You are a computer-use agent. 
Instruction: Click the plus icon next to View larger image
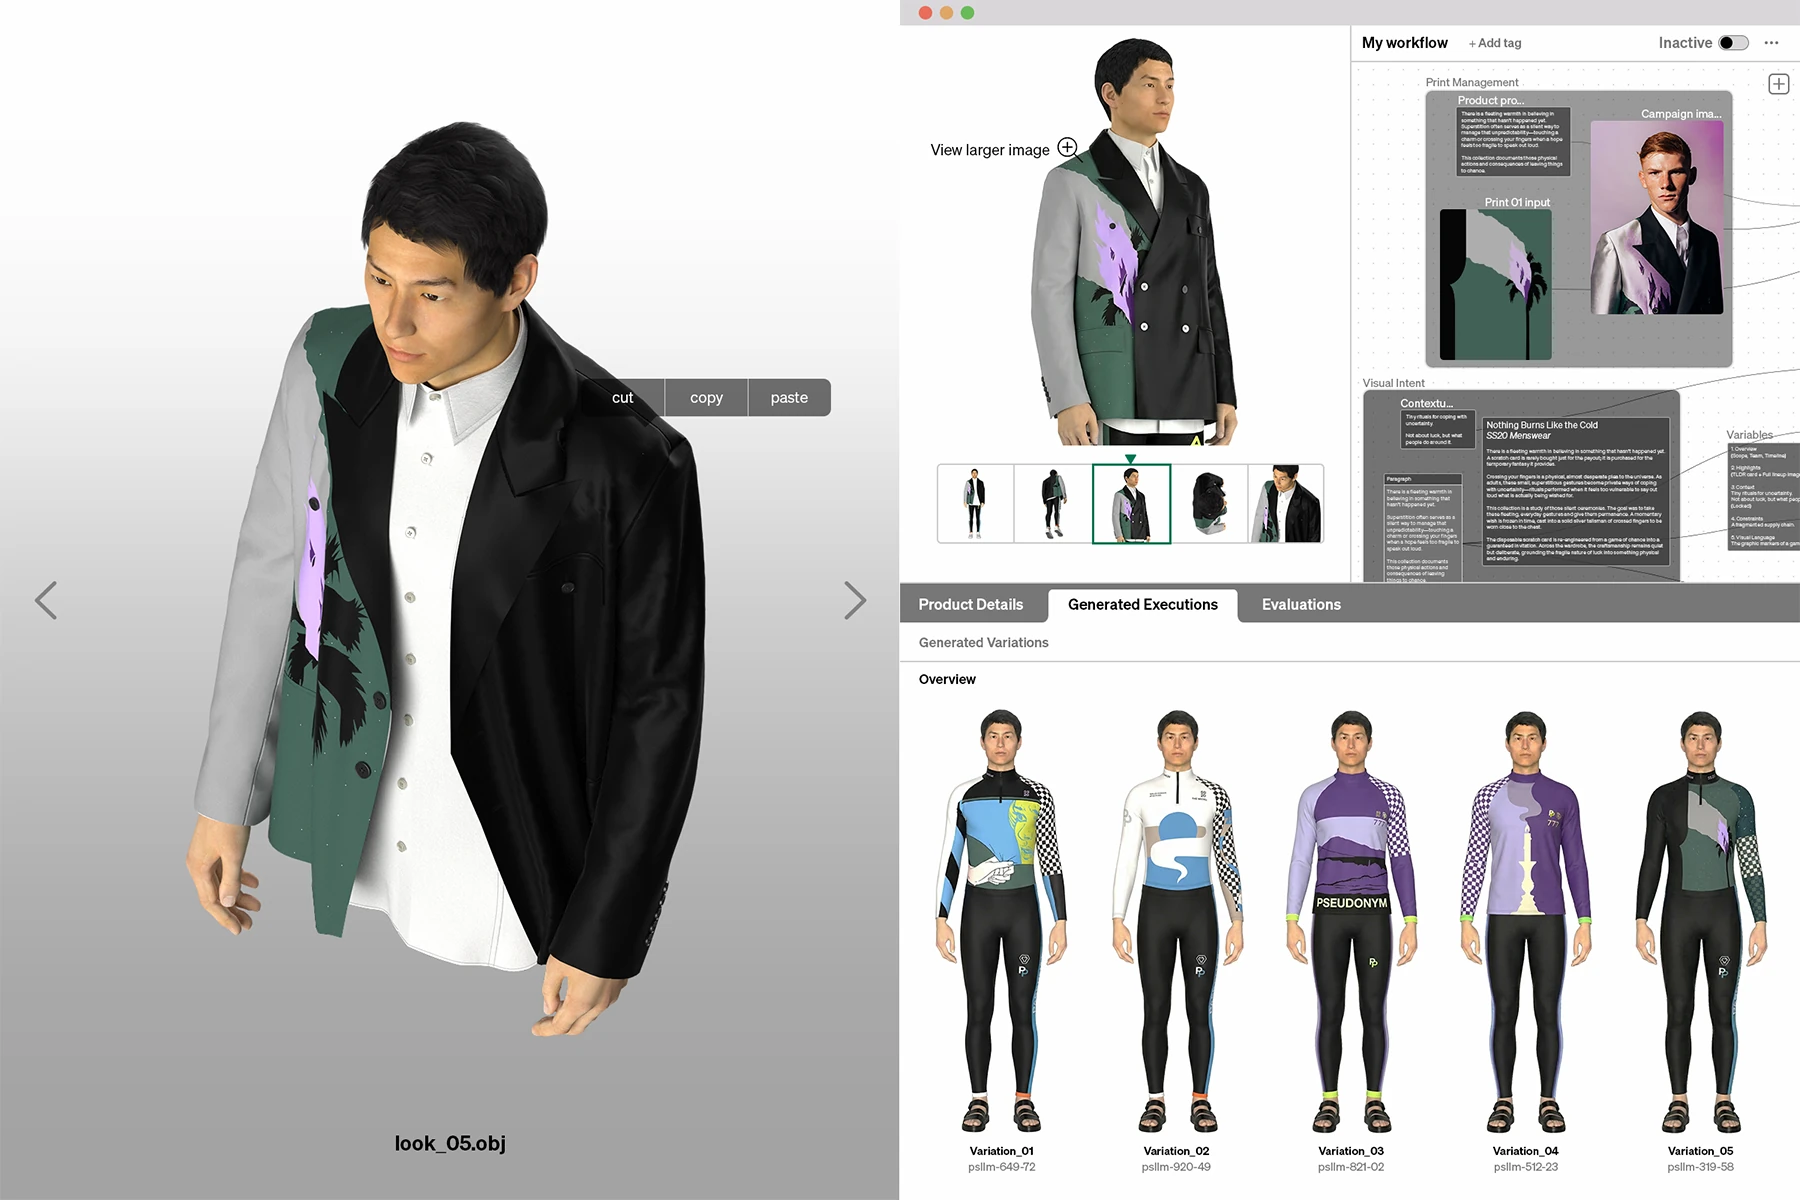1067,147
